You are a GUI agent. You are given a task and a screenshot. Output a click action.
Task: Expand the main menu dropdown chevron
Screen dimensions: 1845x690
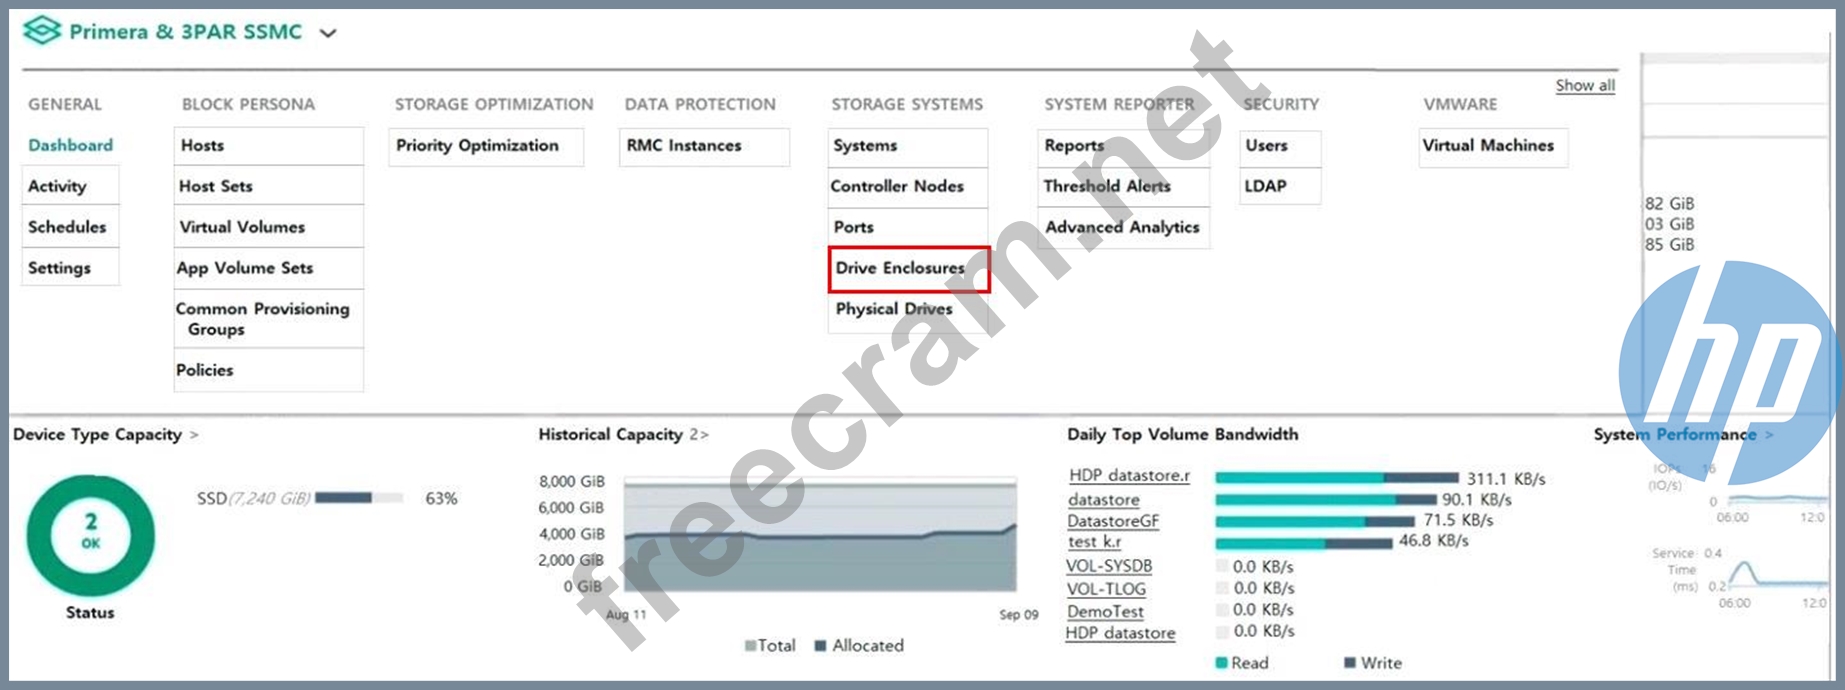click(x=328, y=33)
